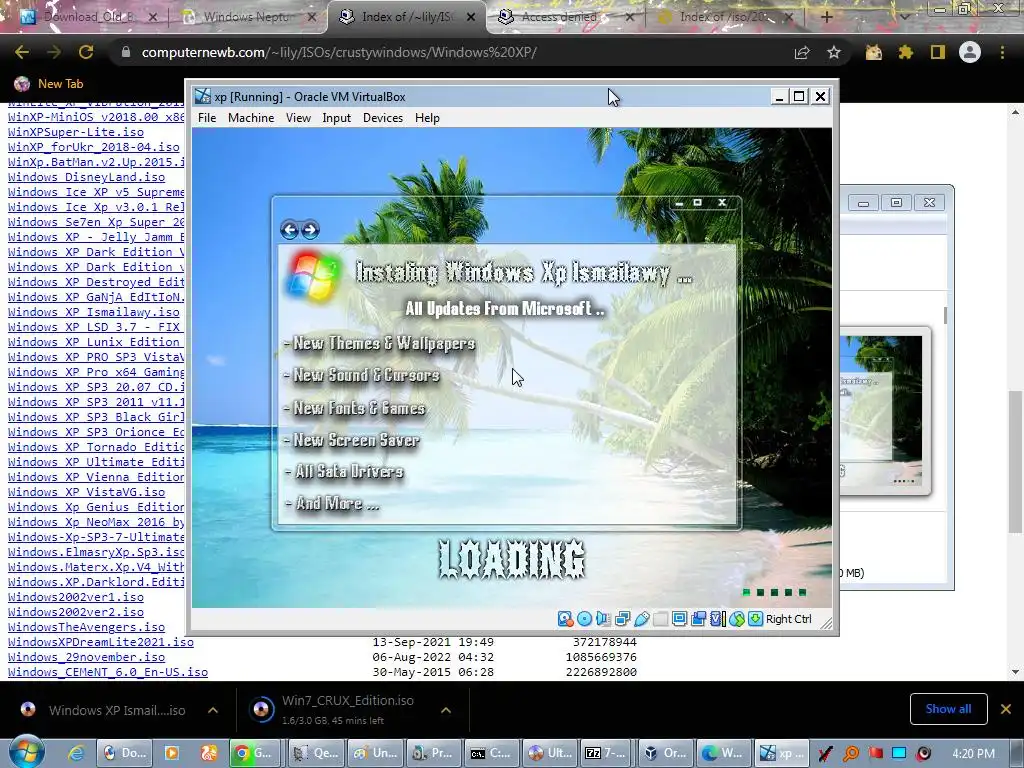This screenshot has width=1024, height=768.
Task: Expand options for Win7_CRUX_Edition.iso download
Action: pyautogui.click(x=446, y=710)
